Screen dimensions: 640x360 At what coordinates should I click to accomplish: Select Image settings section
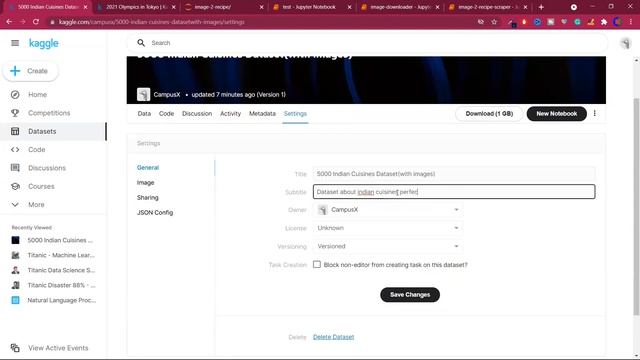point(146,183)
